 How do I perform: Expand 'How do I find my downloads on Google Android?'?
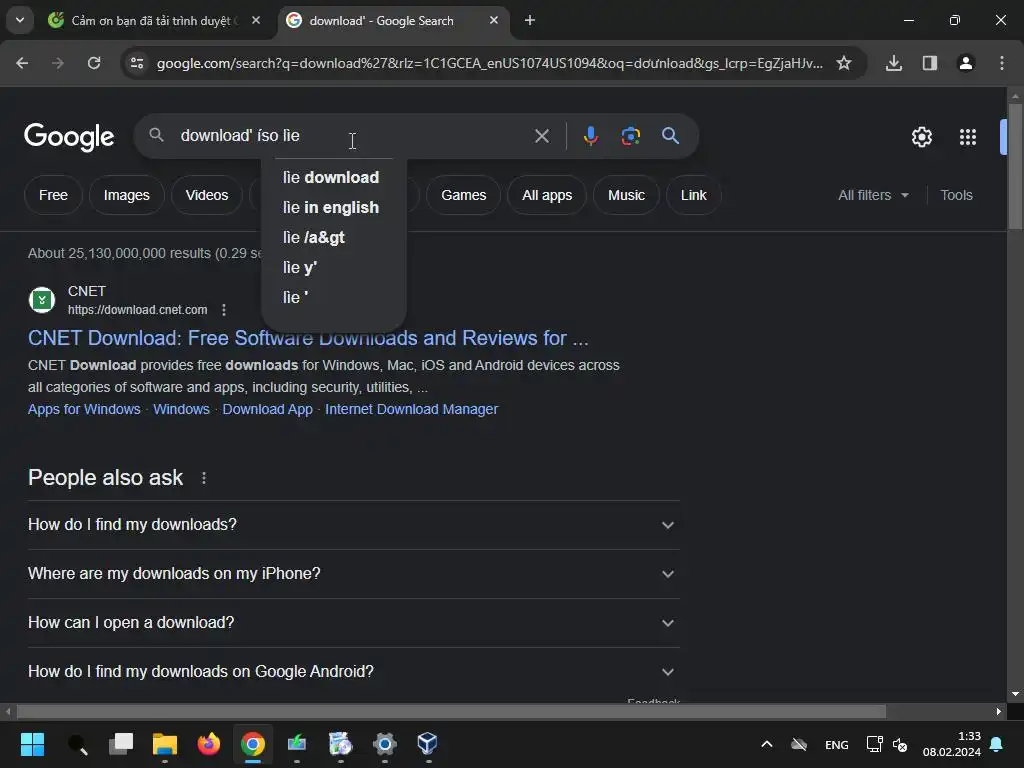pos(353,672)
